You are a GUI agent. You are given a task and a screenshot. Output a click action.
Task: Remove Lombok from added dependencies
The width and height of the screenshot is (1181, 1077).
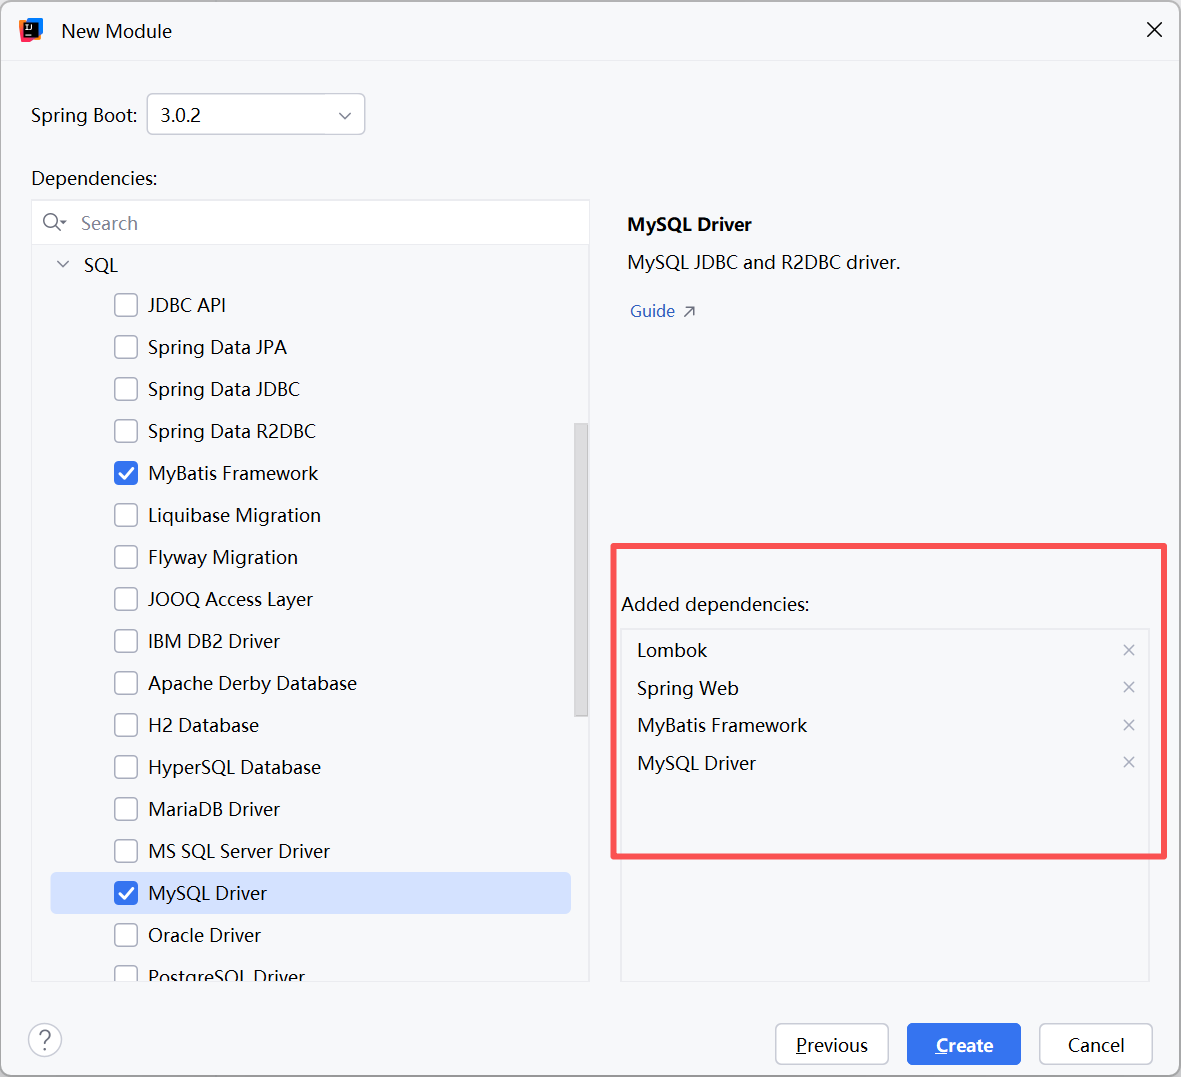(x=1128, y=650)
